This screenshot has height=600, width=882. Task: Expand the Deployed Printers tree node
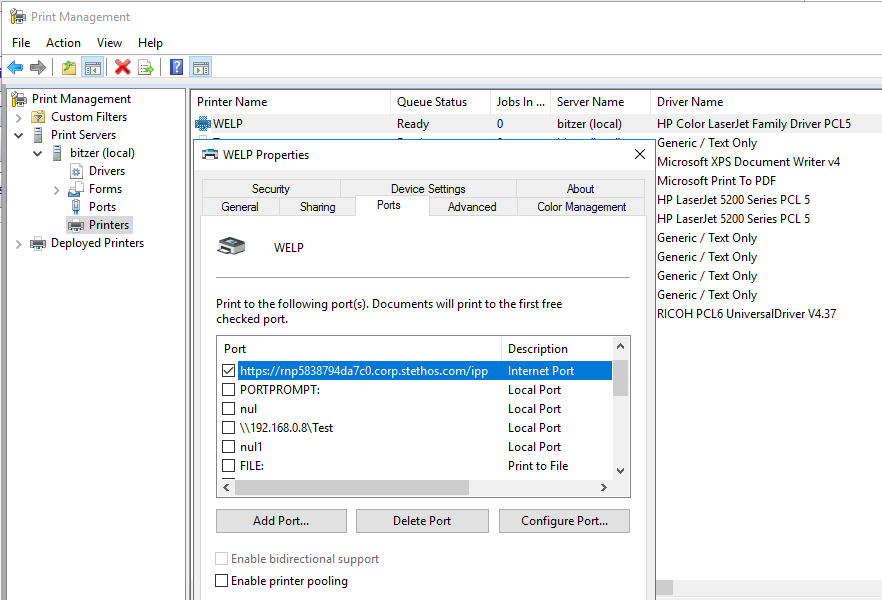pos(18,243)
